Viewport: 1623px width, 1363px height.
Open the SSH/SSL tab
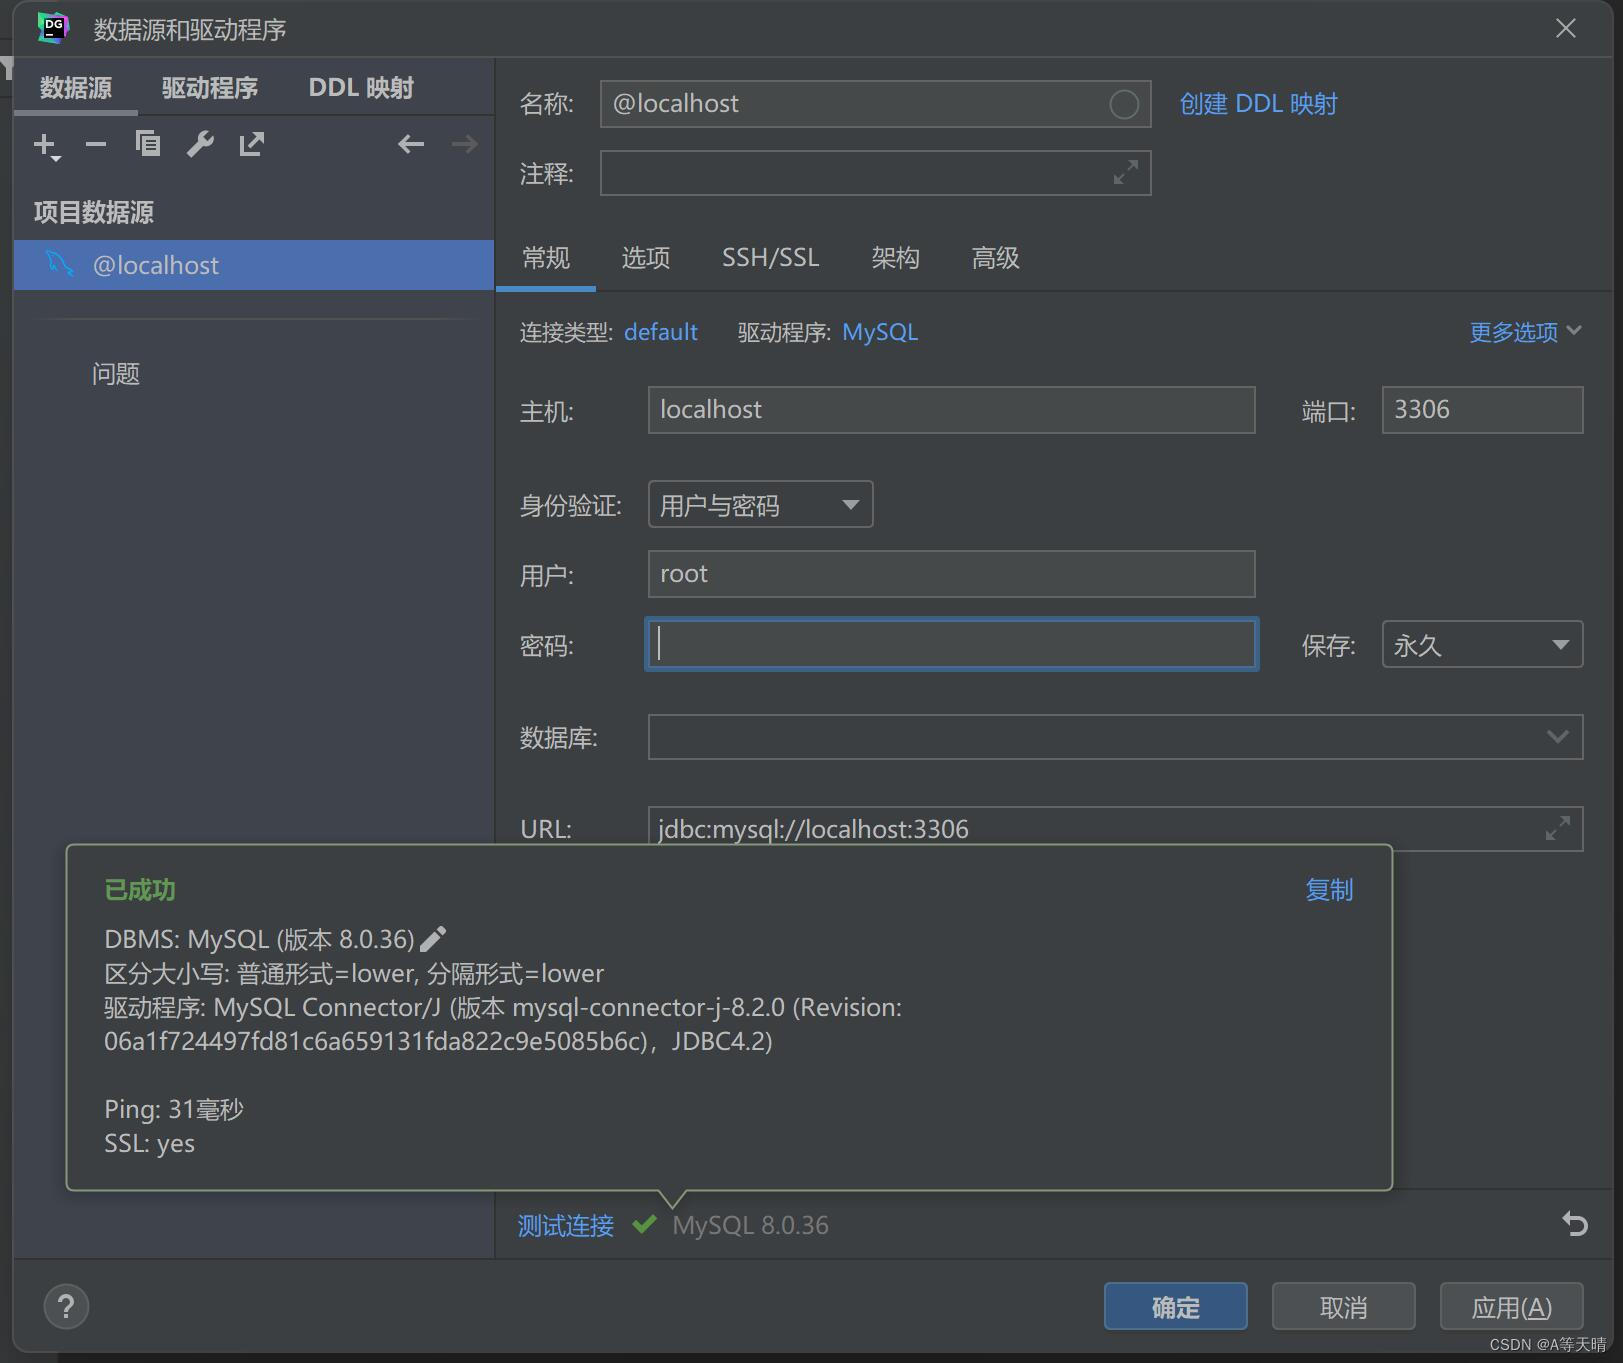770,258
